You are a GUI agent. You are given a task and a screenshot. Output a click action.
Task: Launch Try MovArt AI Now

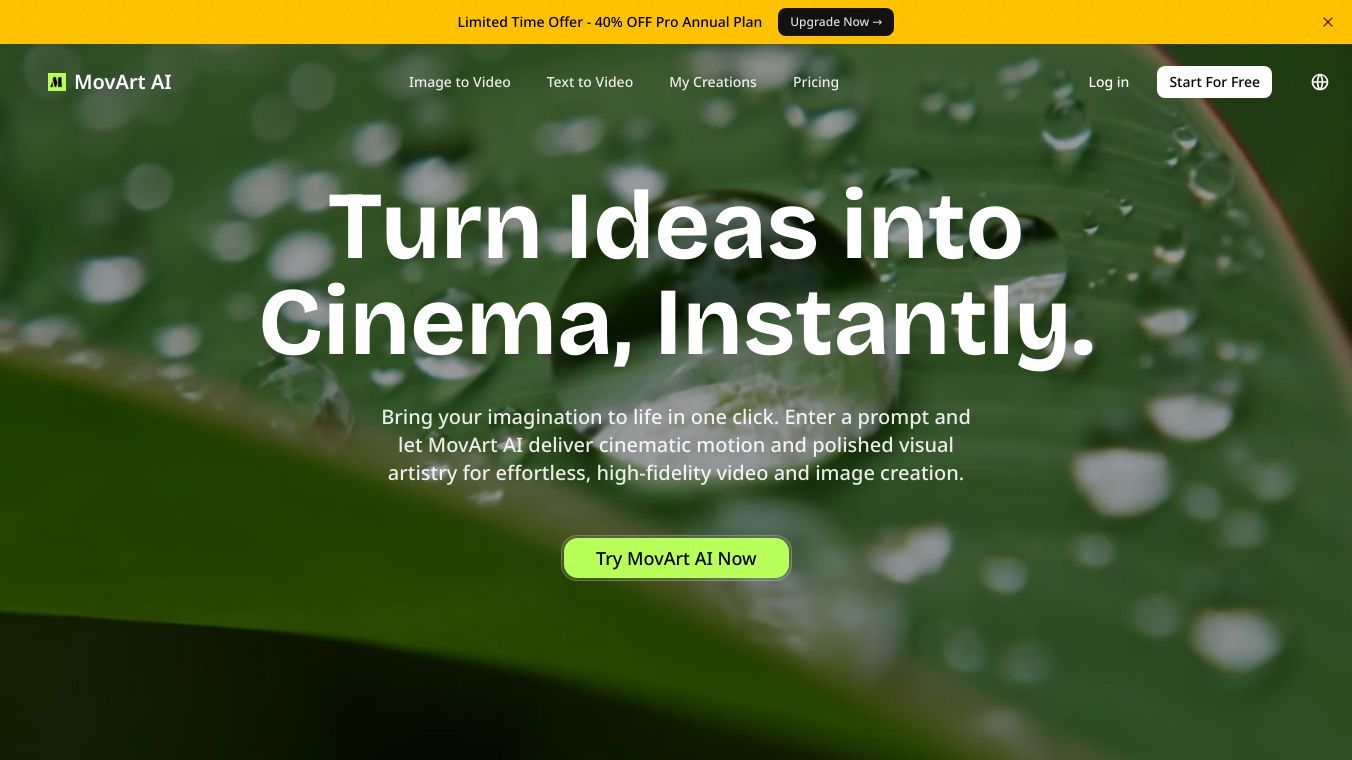[x=676, y=558]
